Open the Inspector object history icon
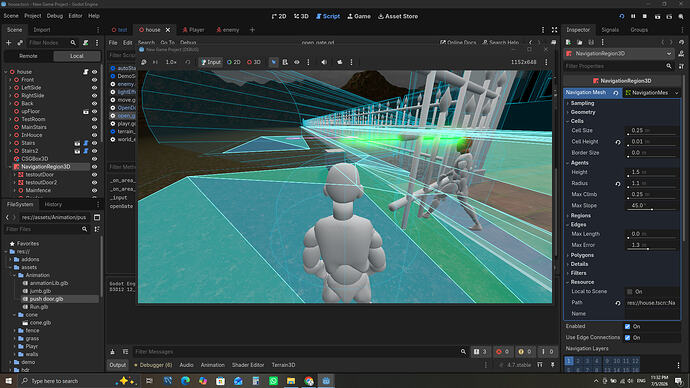 (x=682, y=42)
